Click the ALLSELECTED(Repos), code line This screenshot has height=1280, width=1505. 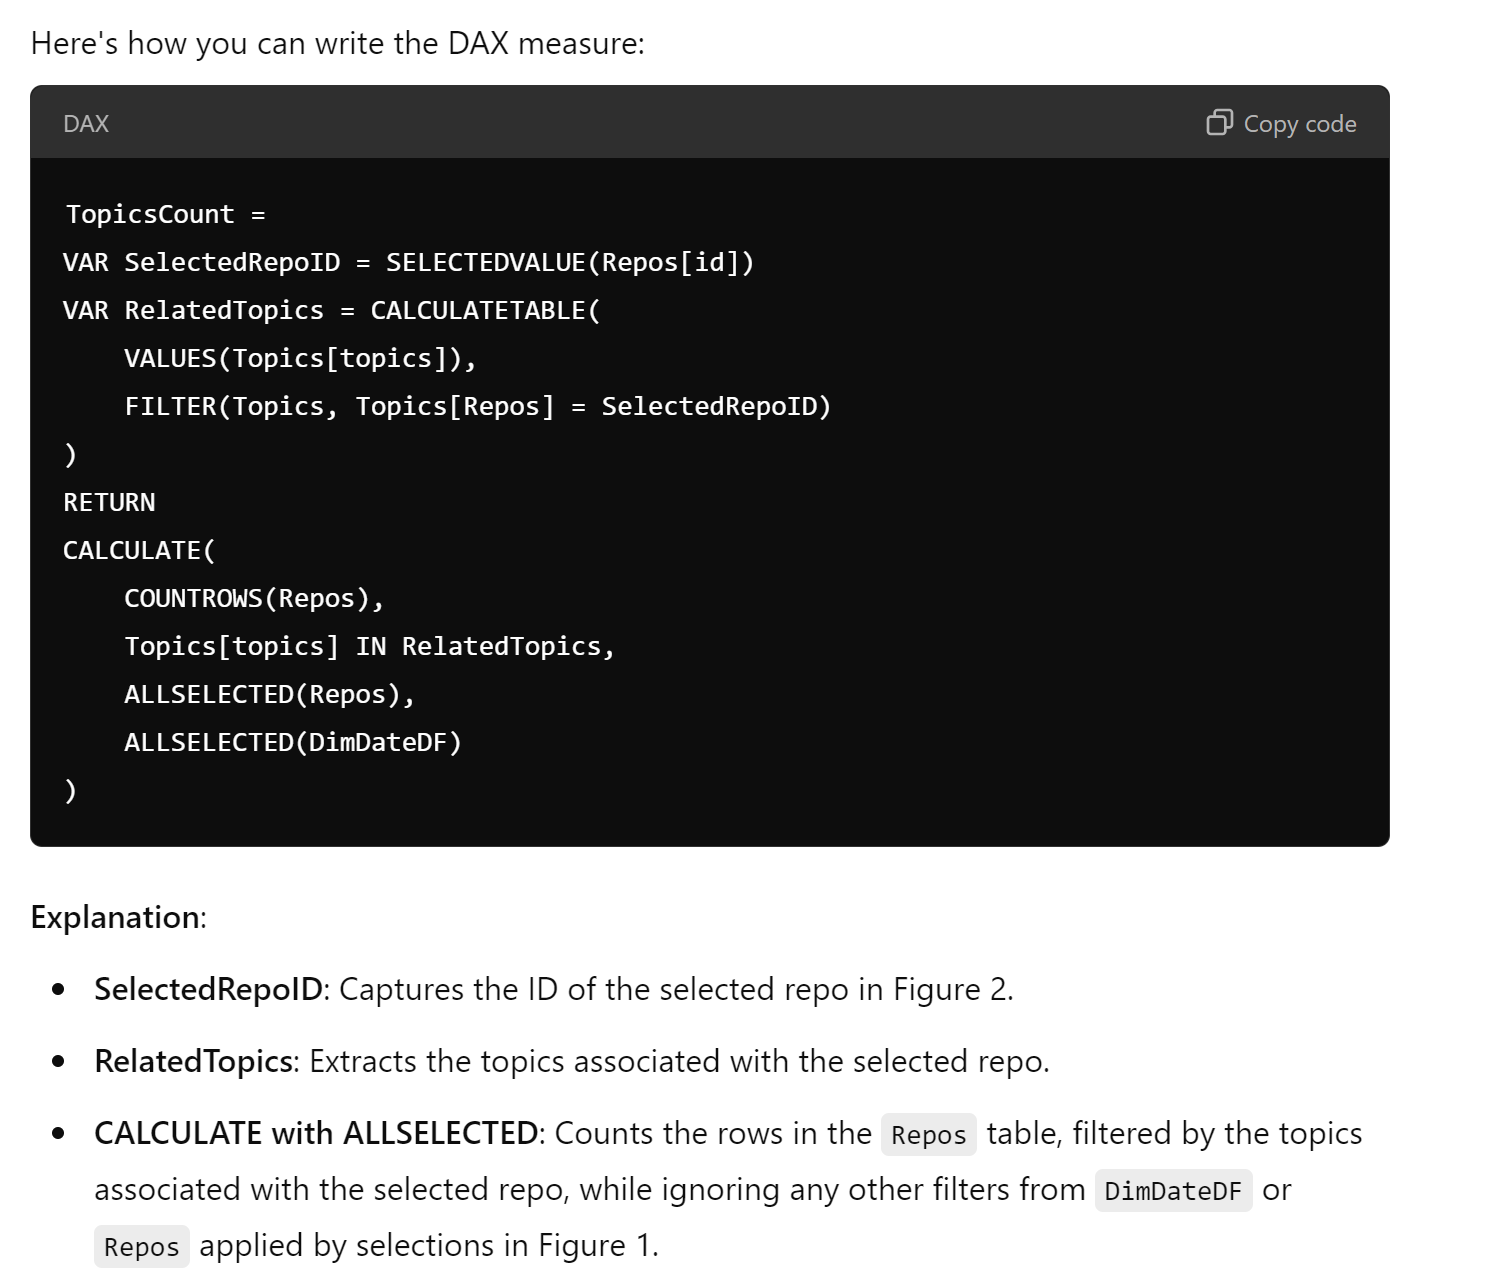(269, 695)
